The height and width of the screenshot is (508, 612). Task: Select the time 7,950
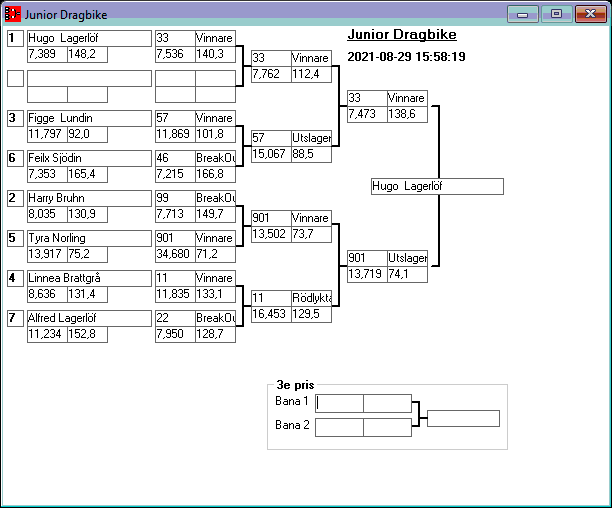(x=175, y=334)
